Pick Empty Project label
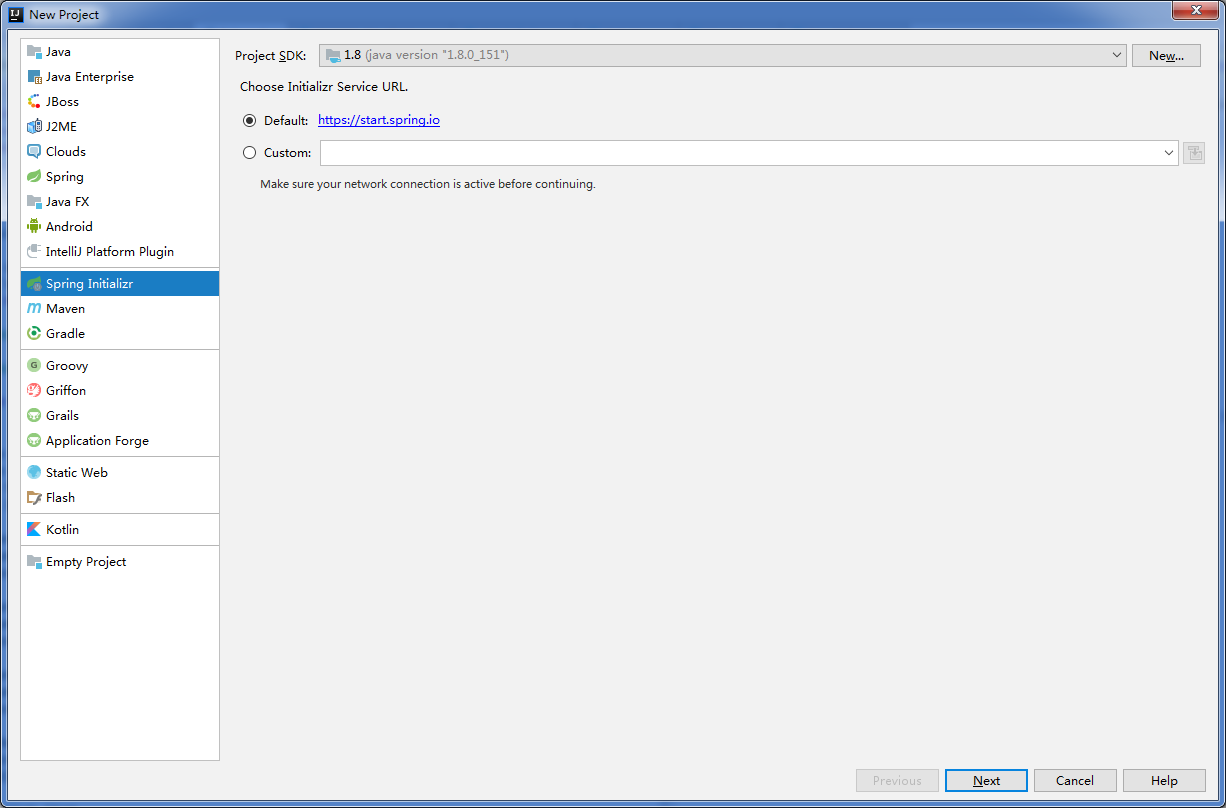 point(86,562)
